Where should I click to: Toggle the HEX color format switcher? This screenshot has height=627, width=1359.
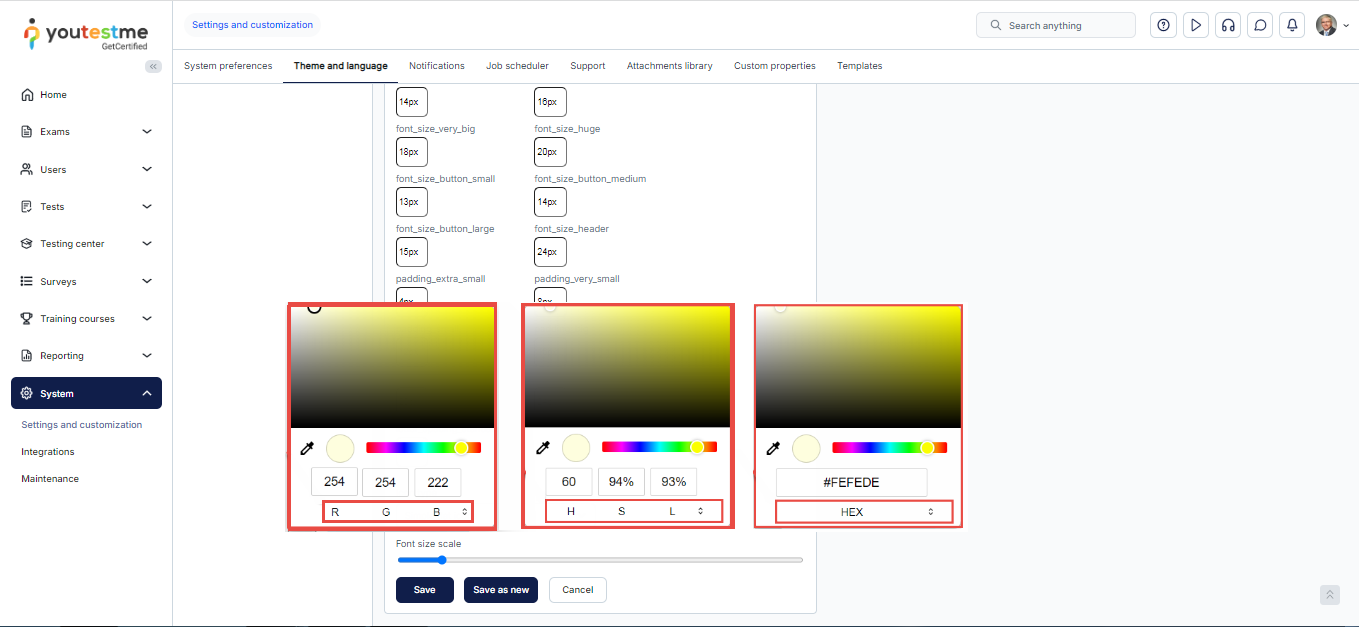pos(864,512)
